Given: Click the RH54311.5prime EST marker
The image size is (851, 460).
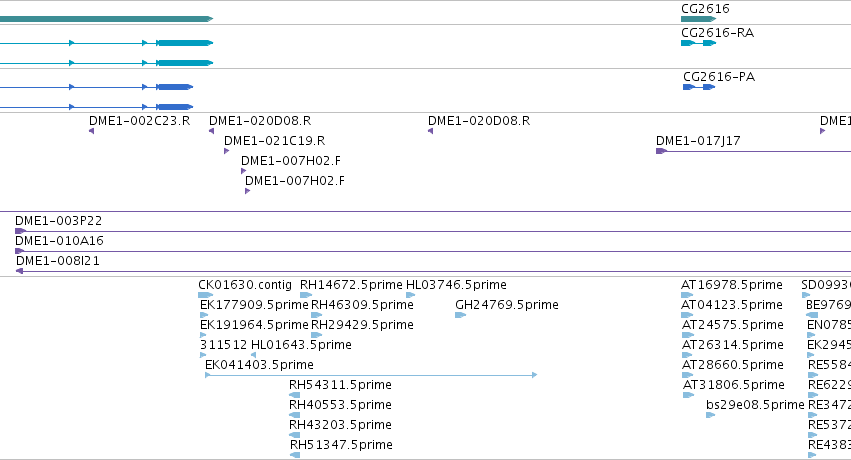Looking at the screenshot, I should [295, 395].
